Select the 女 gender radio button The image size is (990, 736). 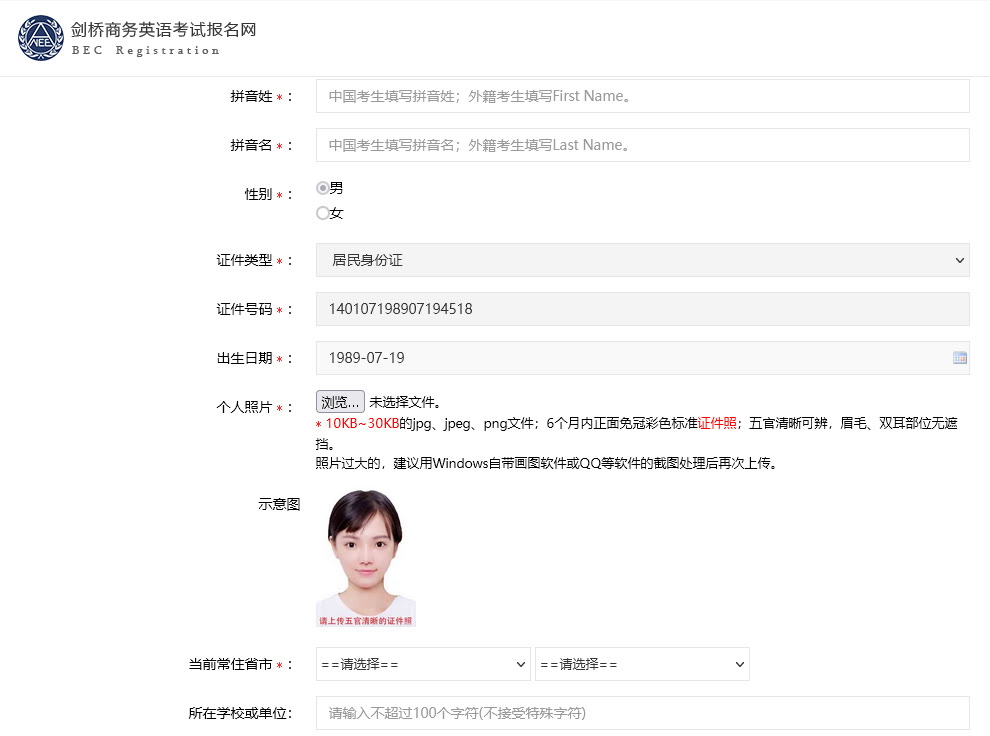point(322,212)
